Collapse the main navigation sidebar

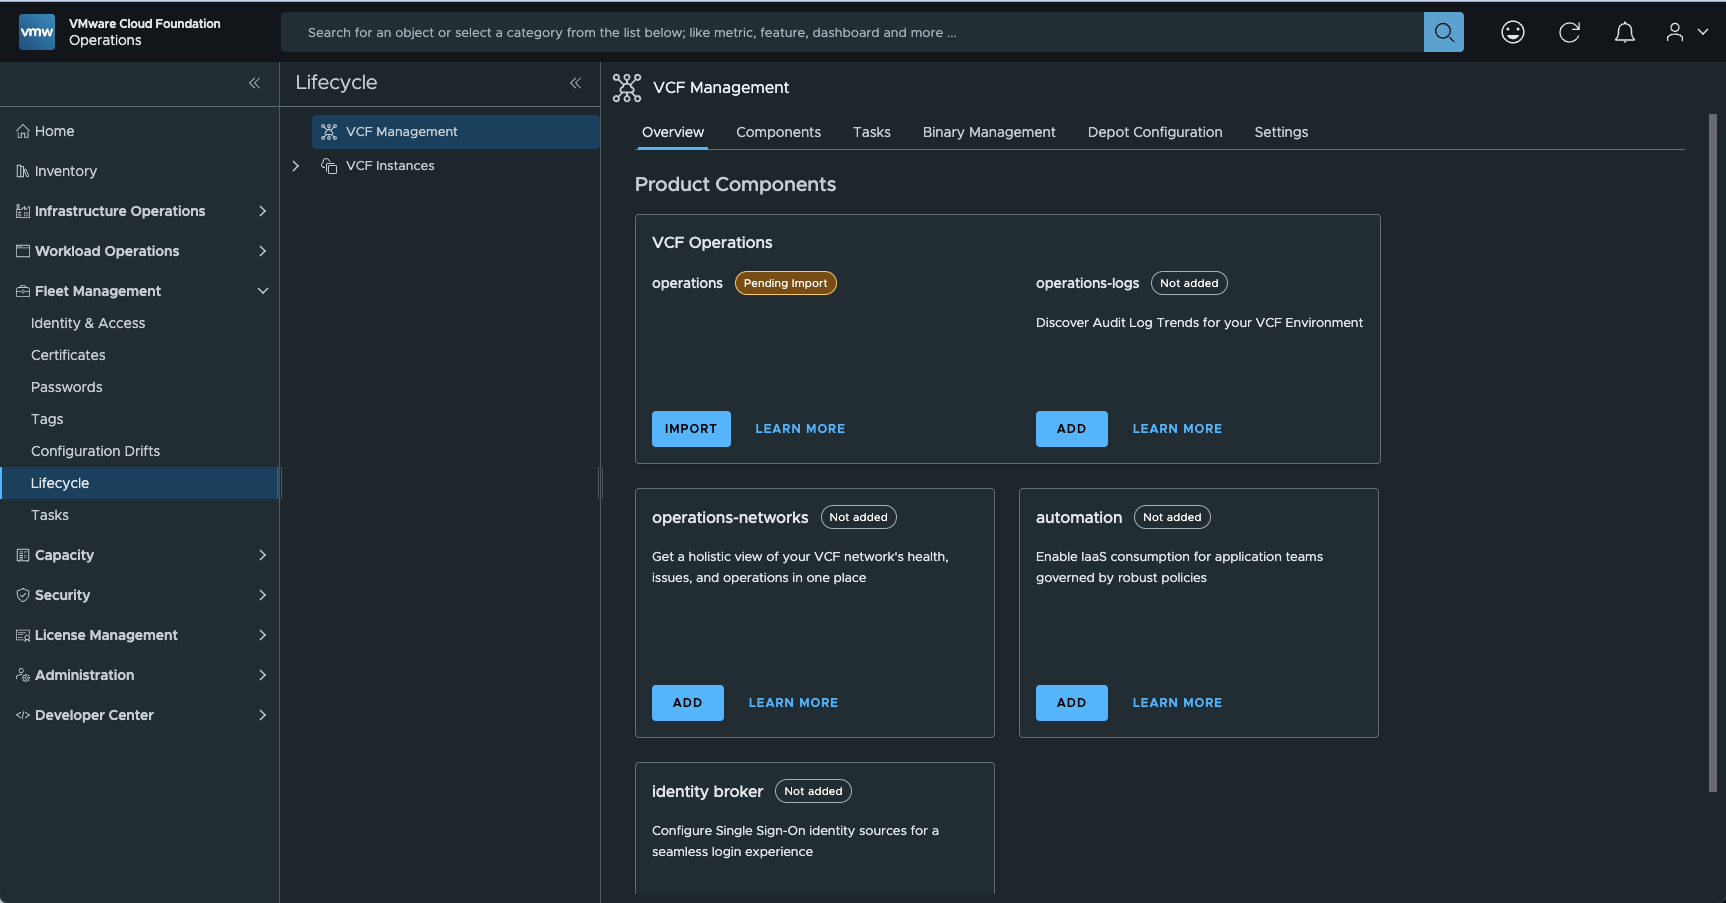click(x=254, y=83)
